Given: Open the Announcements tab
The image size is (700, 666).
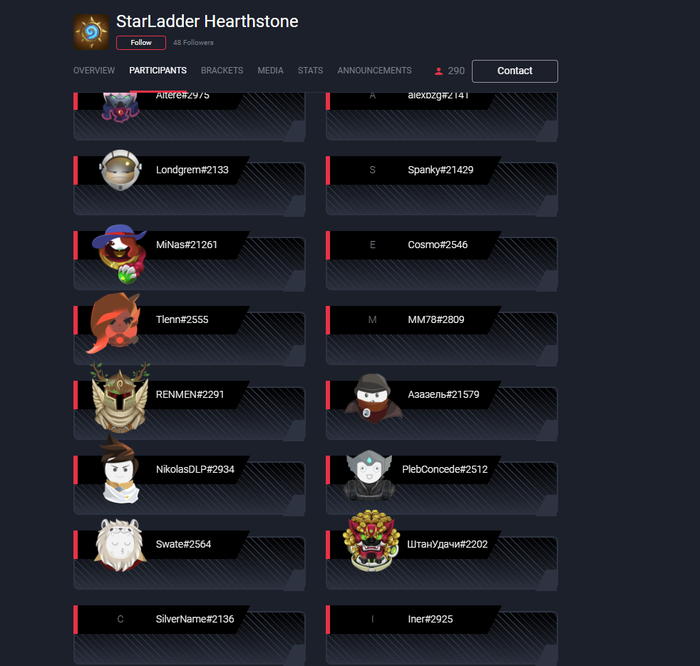Looking at the screenshot, I should click(x=375, y=71).
